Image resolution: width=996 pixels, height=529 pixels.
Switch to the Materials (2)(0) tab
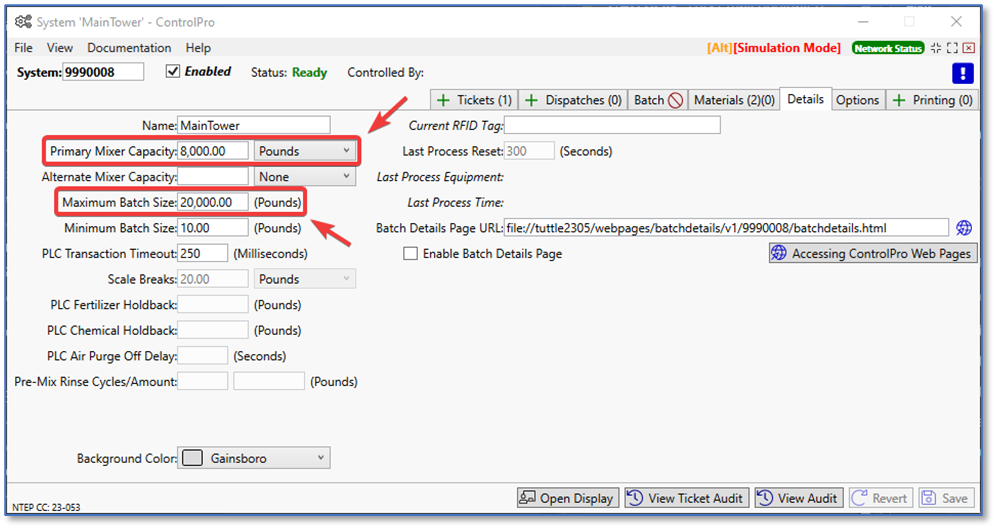734,100
